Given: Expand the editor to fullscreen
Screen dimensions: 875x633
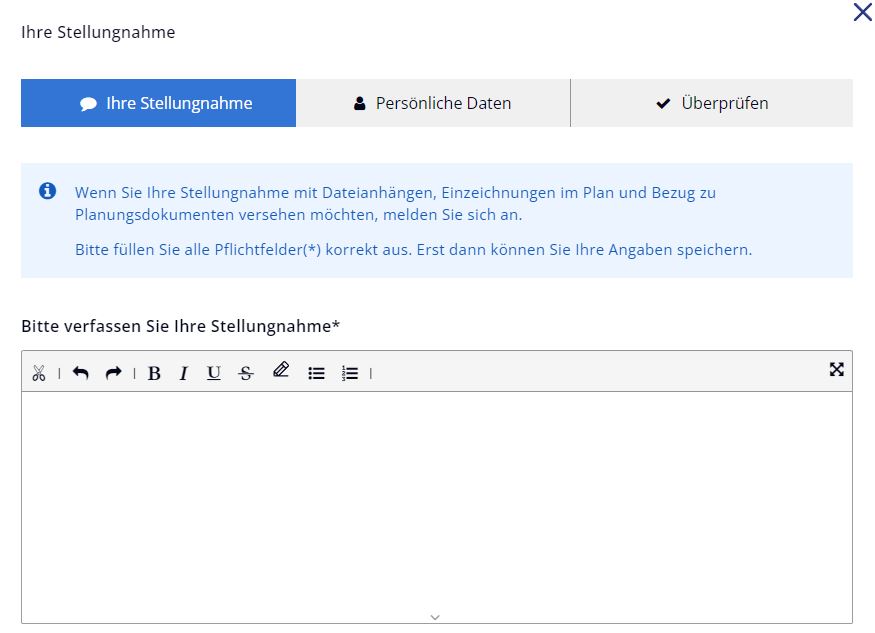Looking at the screenshot, I should click(837, 369).
